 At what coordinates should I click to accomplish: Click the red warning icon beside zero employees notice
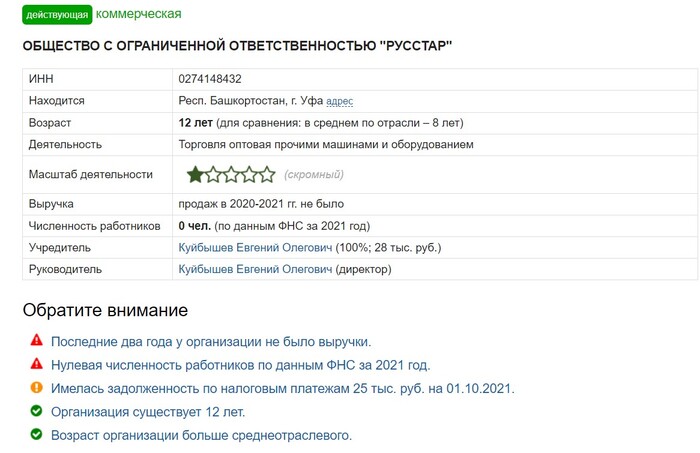37,365
